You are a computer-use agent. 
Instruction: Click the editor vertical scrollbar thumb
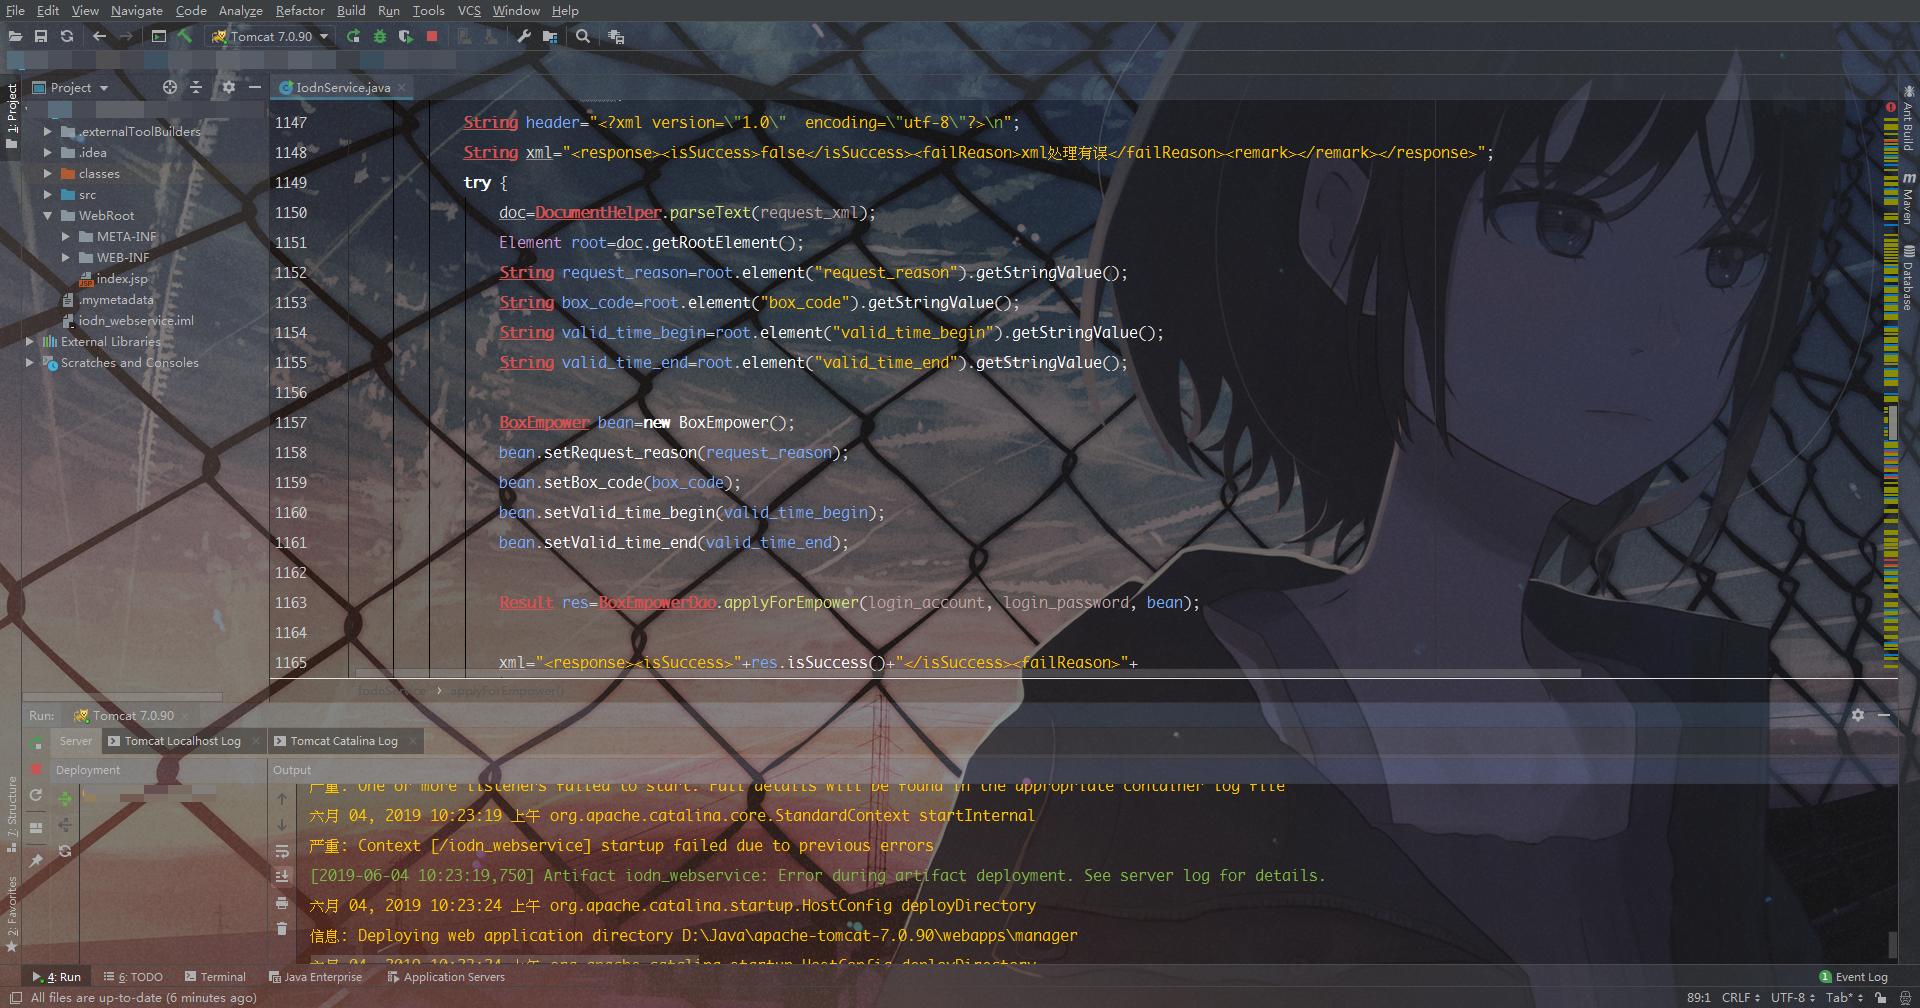tap(1891, 422)
